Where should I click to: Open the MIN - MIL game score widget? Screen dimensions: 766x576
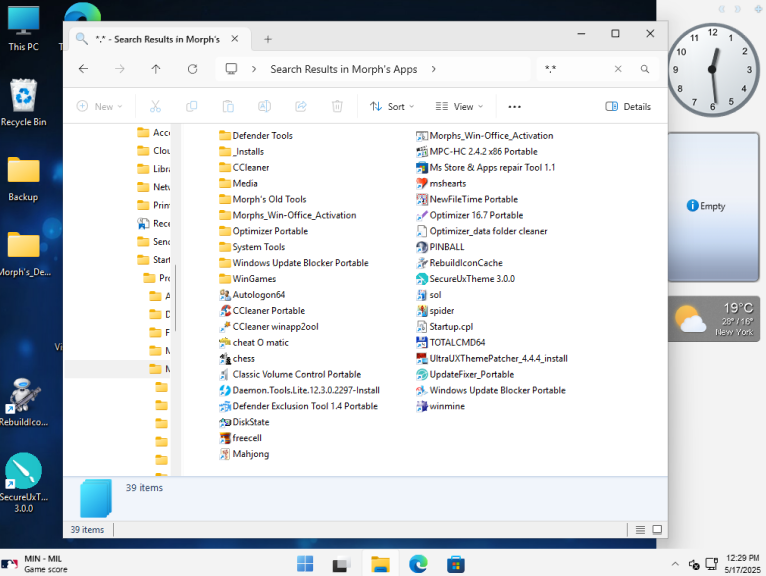coord(35,564)
